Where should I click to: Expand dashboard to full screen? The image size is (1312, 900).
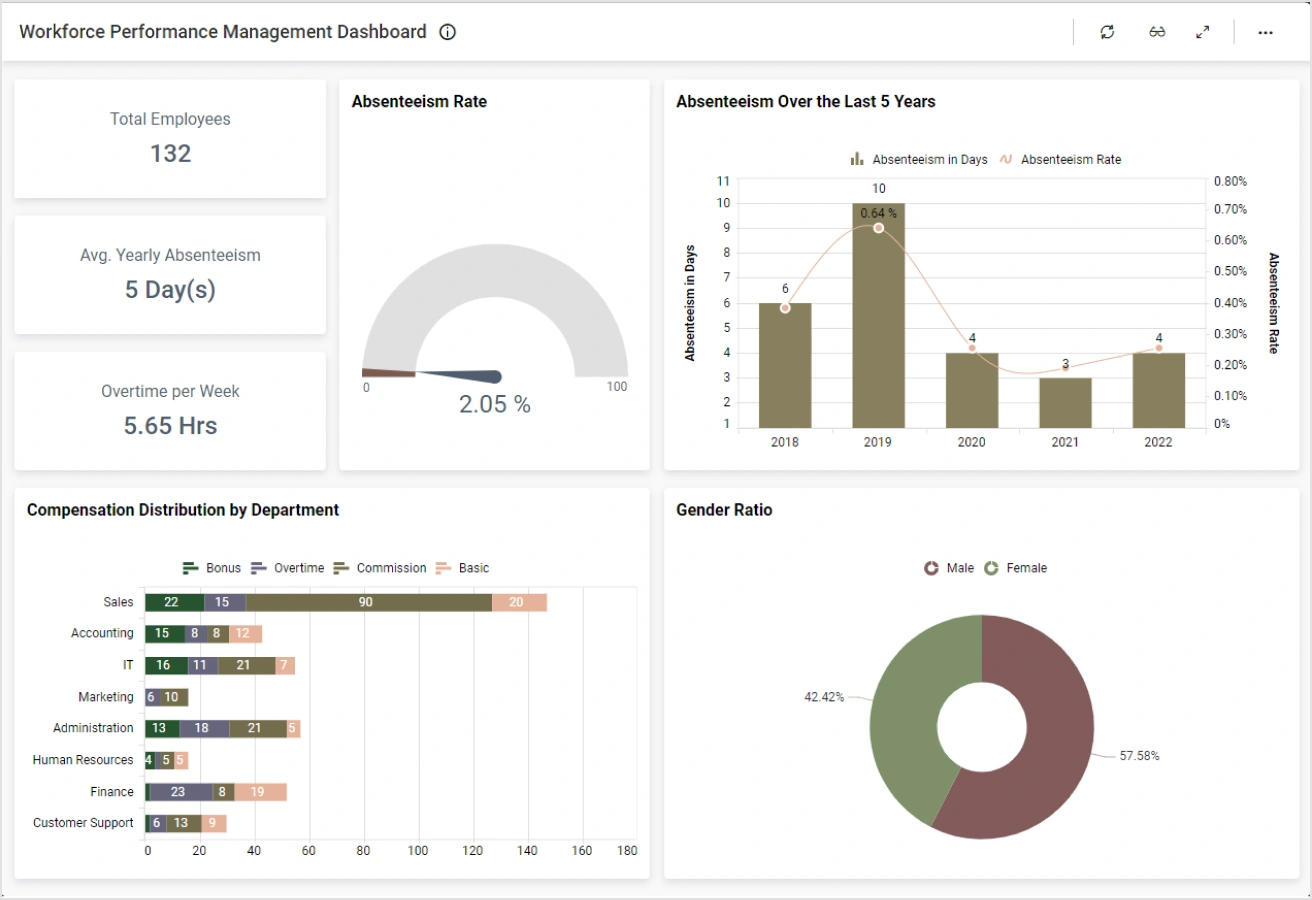coord(1203,32)
